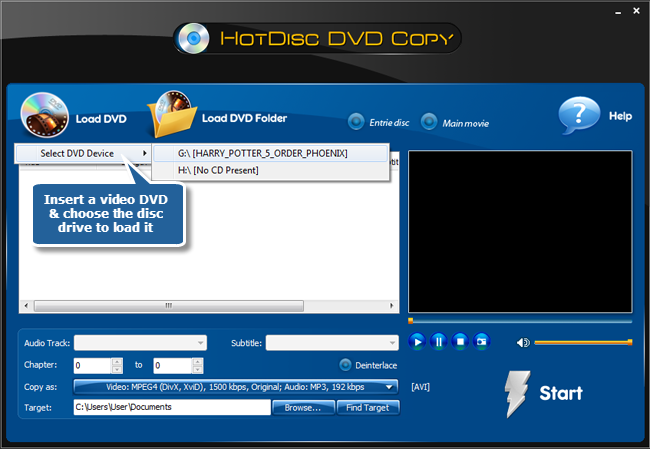Click the Help text label
The image size is (650, 449).
pyautogui.click(x=620, y=116)
